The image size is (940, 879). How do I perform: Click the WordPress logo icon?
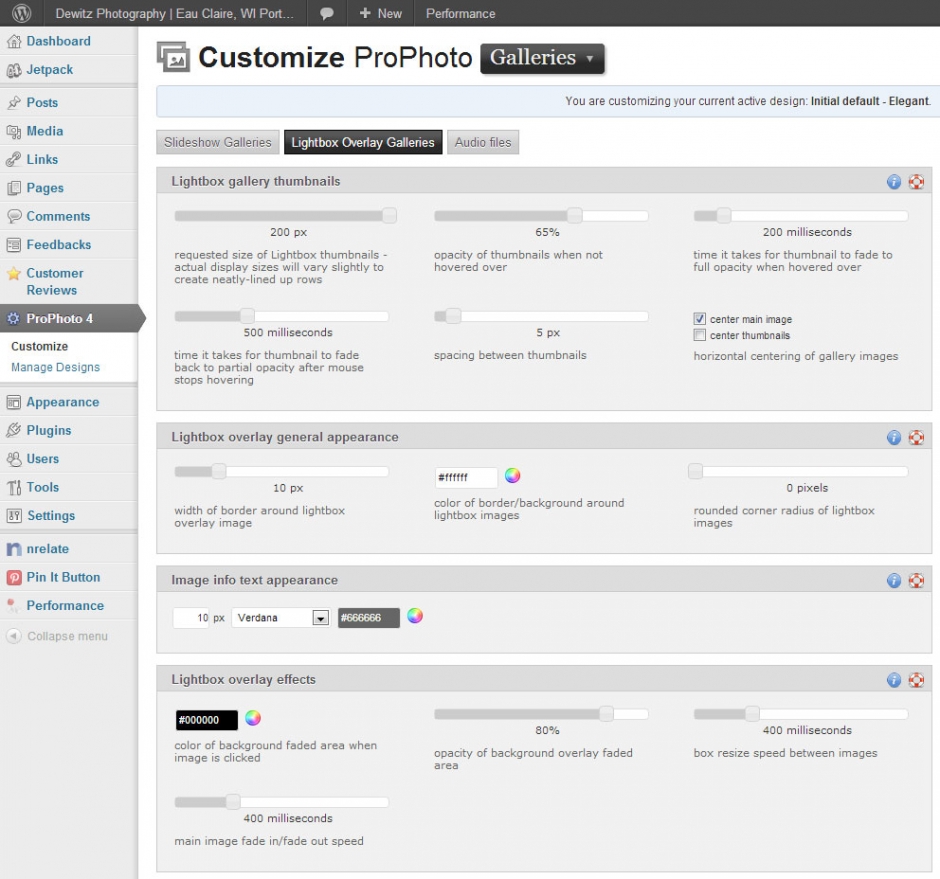22,13
